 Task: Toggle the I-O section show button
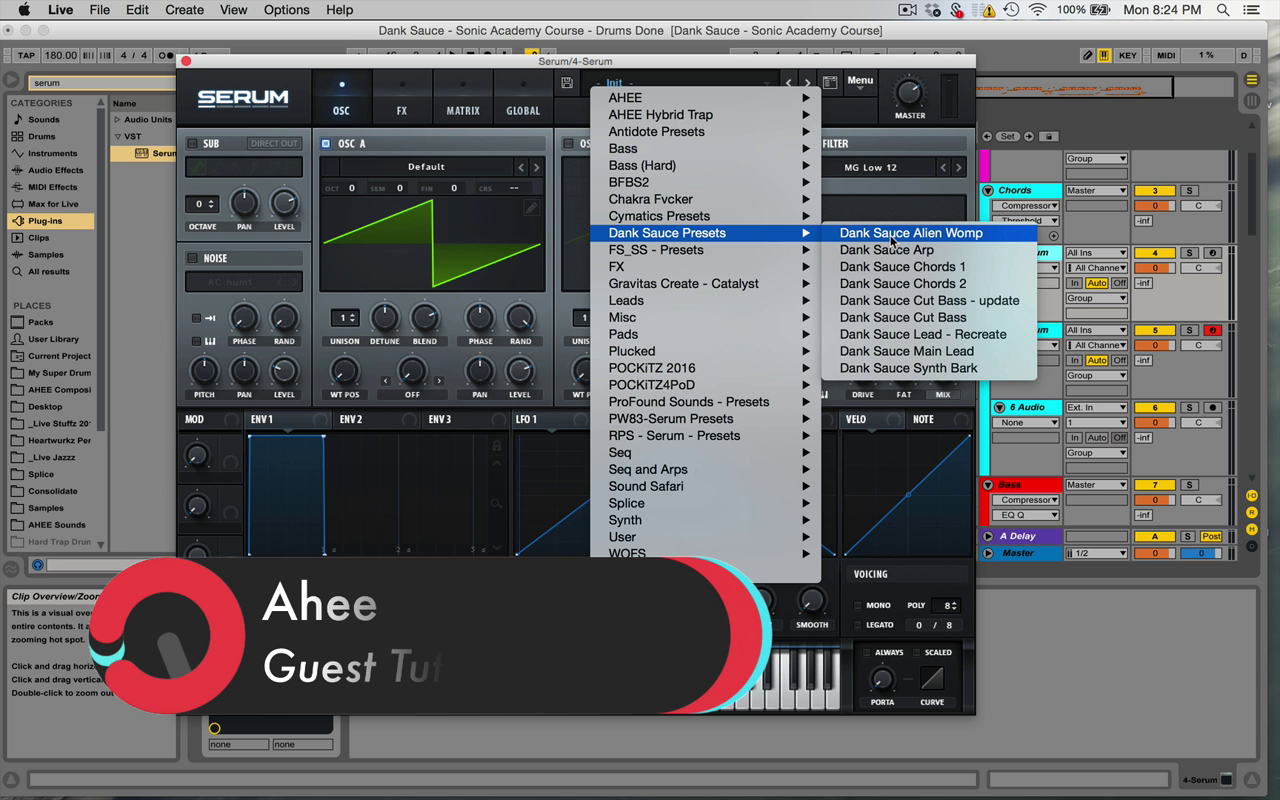(1251, 496)
